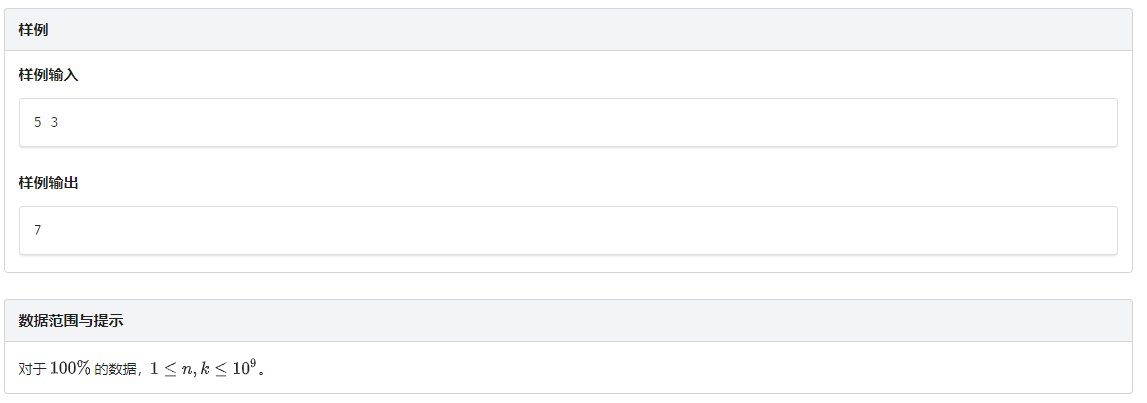The width and height of the screenshot is (1147, 403).
Task: Click the 样例 section header
Action: tap(34, 30)
